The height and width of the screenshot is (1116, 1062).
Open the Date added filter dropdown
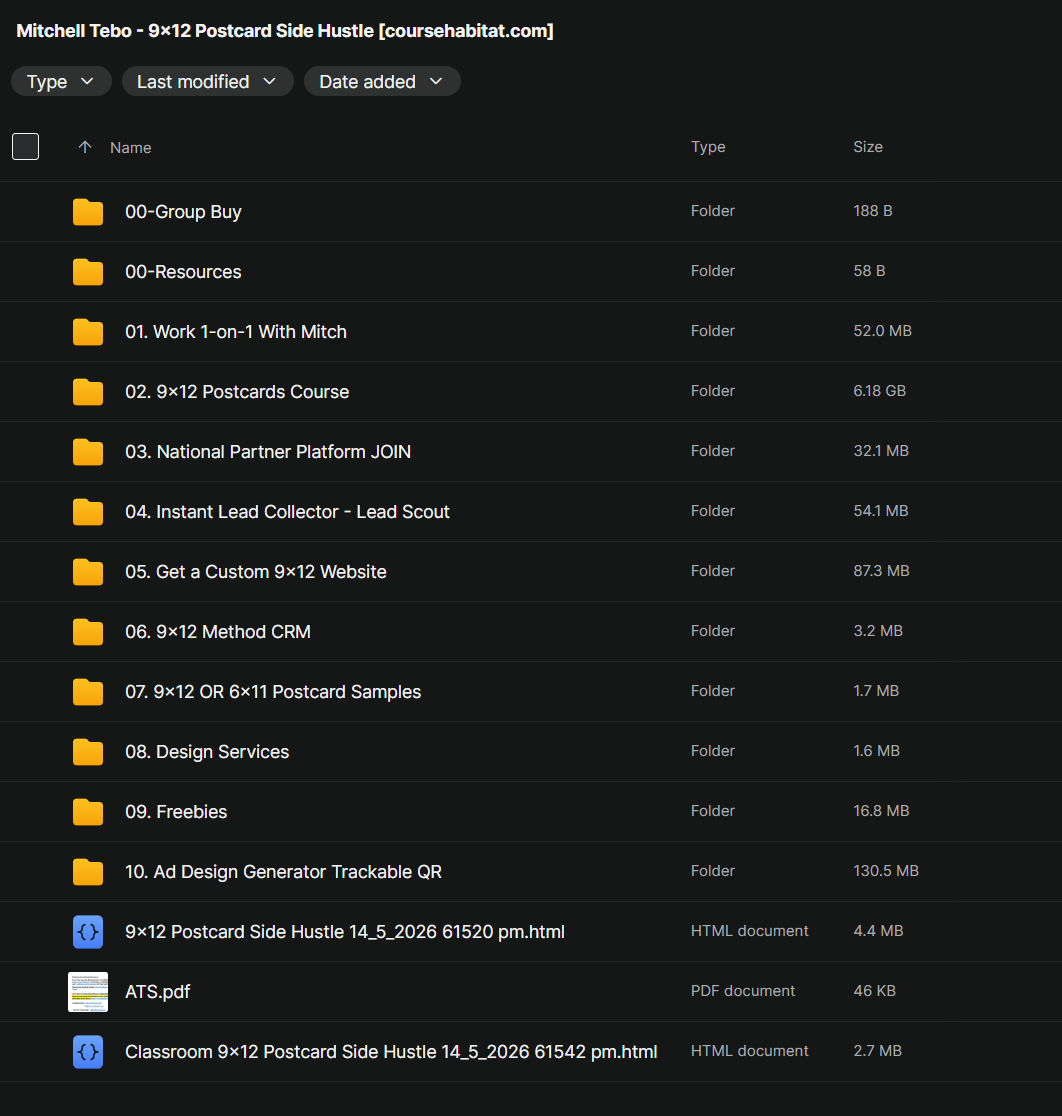point(382,82)
